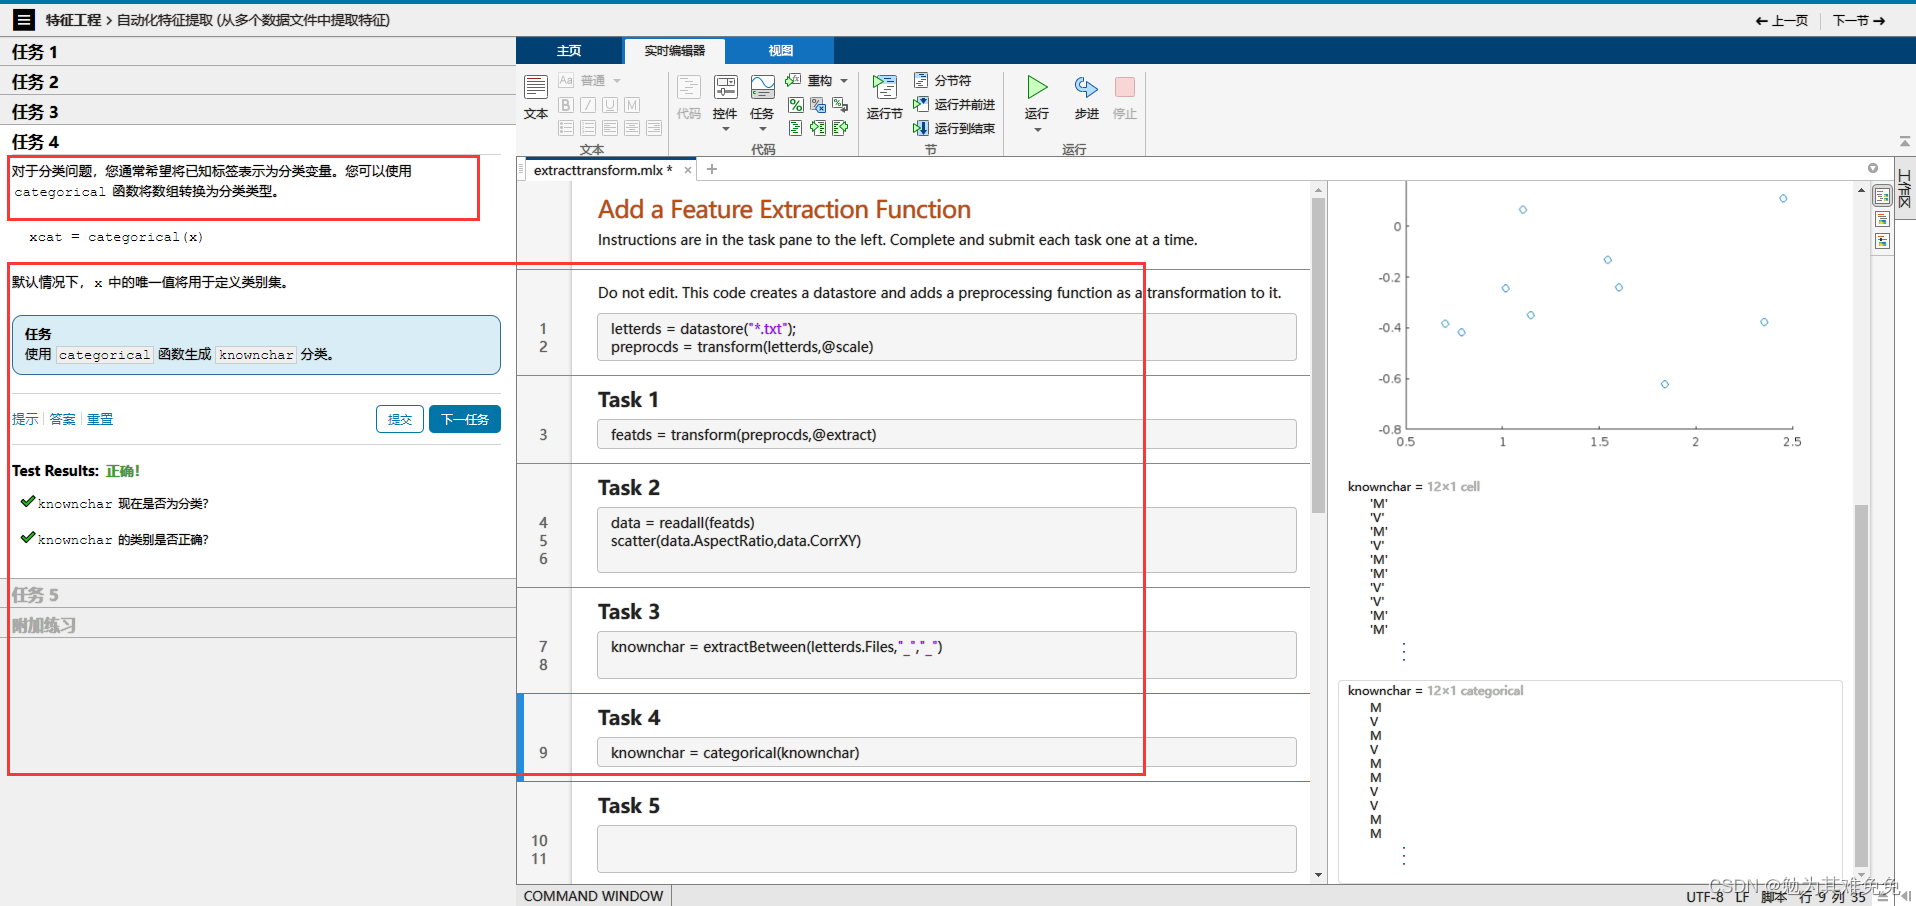Expand the 任务 1 section
This screenshot has height=906, width=1916.
click(257, 52)
